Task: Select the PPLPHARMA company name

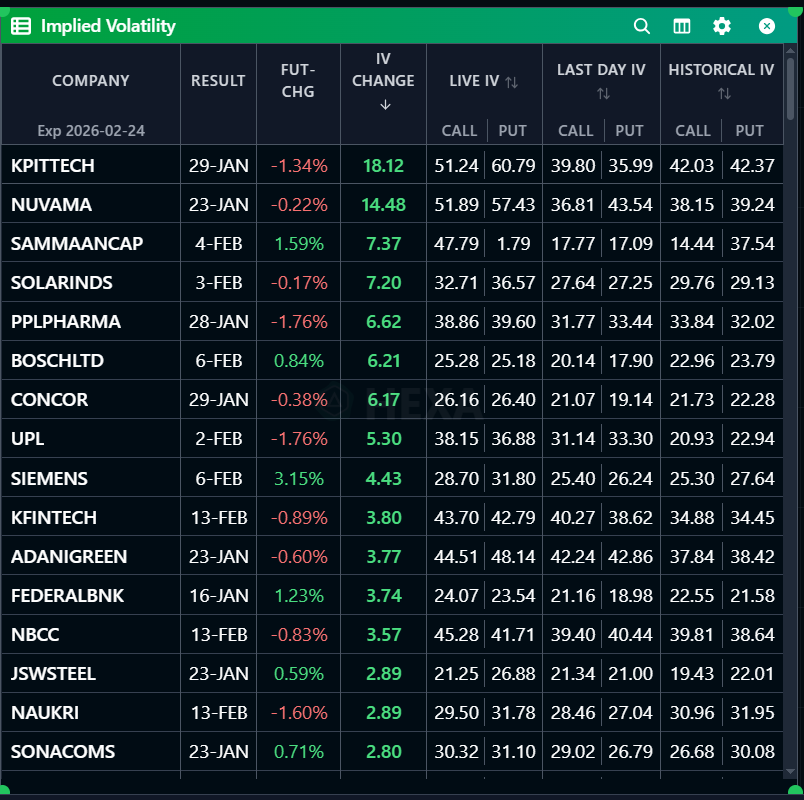Action: [x=66, y=322]
